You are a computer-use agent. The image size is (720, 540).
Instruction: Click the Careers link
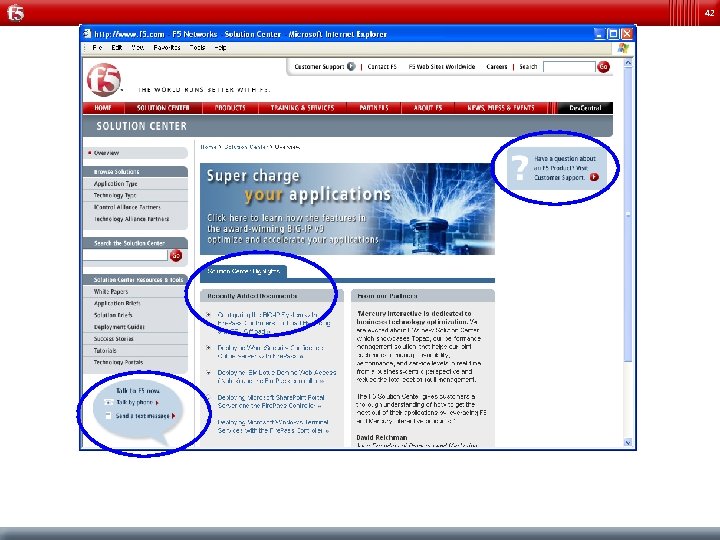[x=497, y=67]
